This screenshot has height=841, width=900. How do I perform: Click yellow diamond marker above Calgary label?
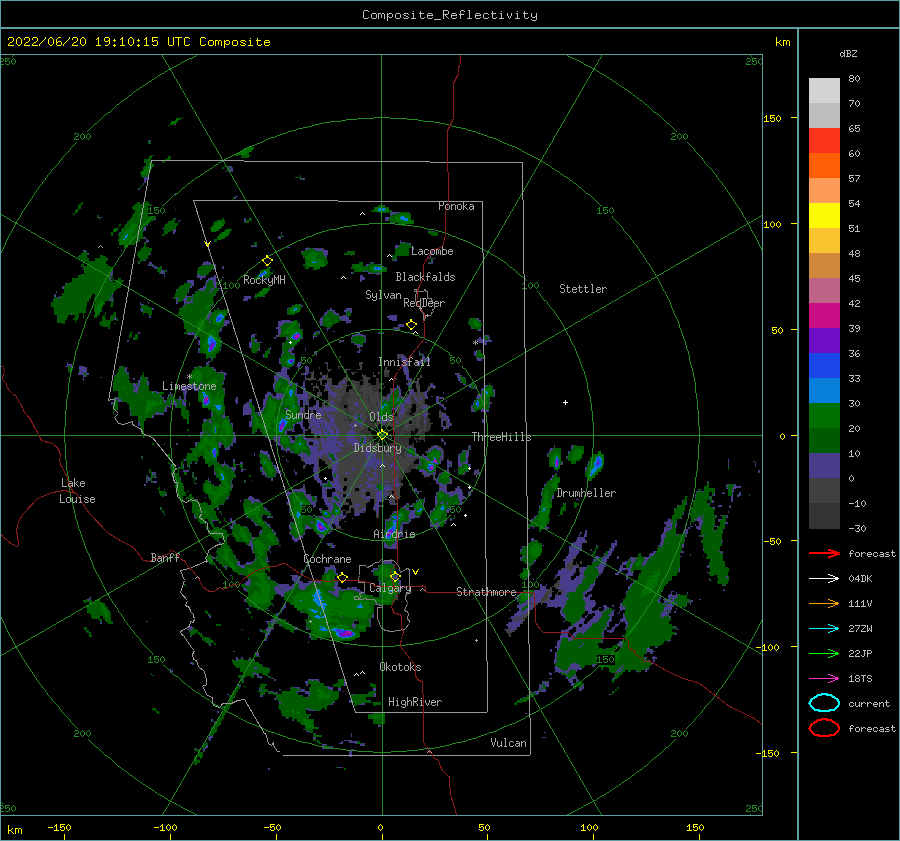tap(395, 576)
